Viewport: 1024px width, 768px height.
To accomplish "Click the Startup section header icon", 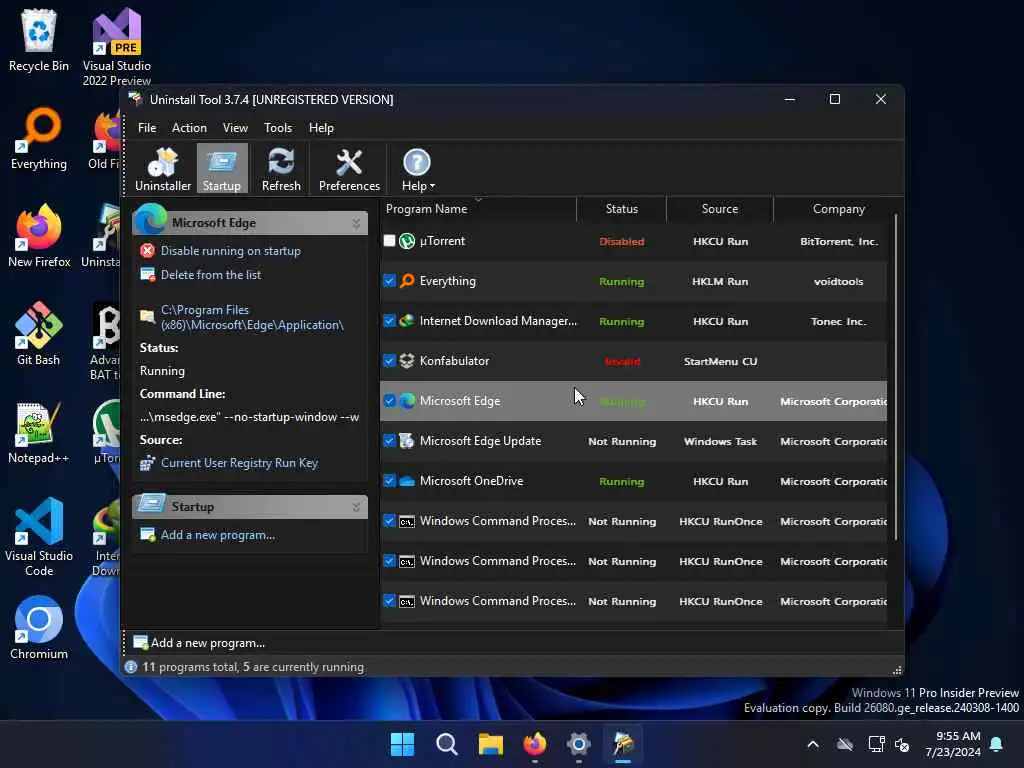I will pos(152,504).
